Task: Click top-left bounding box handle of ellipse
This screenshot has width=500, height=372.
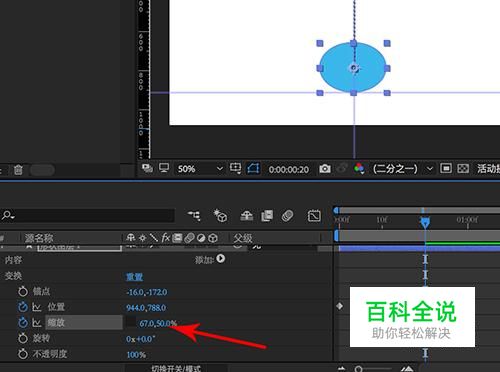Action: click(x=320, y=43)
